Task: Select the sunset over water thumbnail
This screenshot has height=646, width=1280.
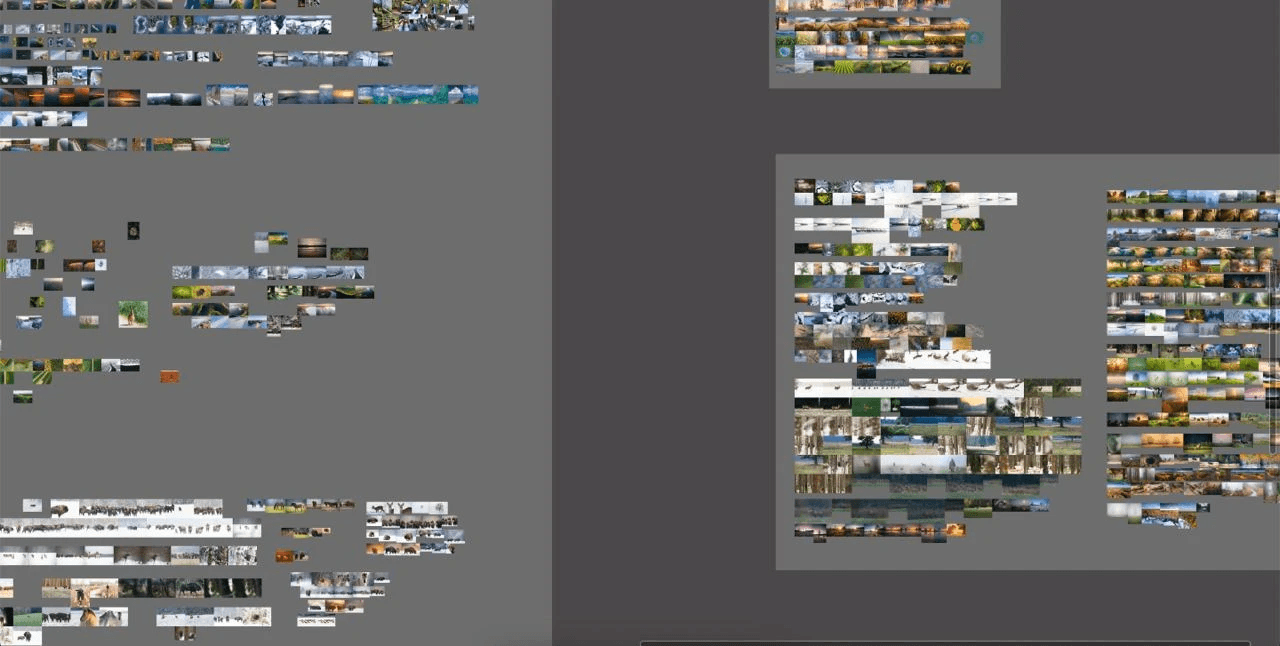Action: click(x=312, y=247)
